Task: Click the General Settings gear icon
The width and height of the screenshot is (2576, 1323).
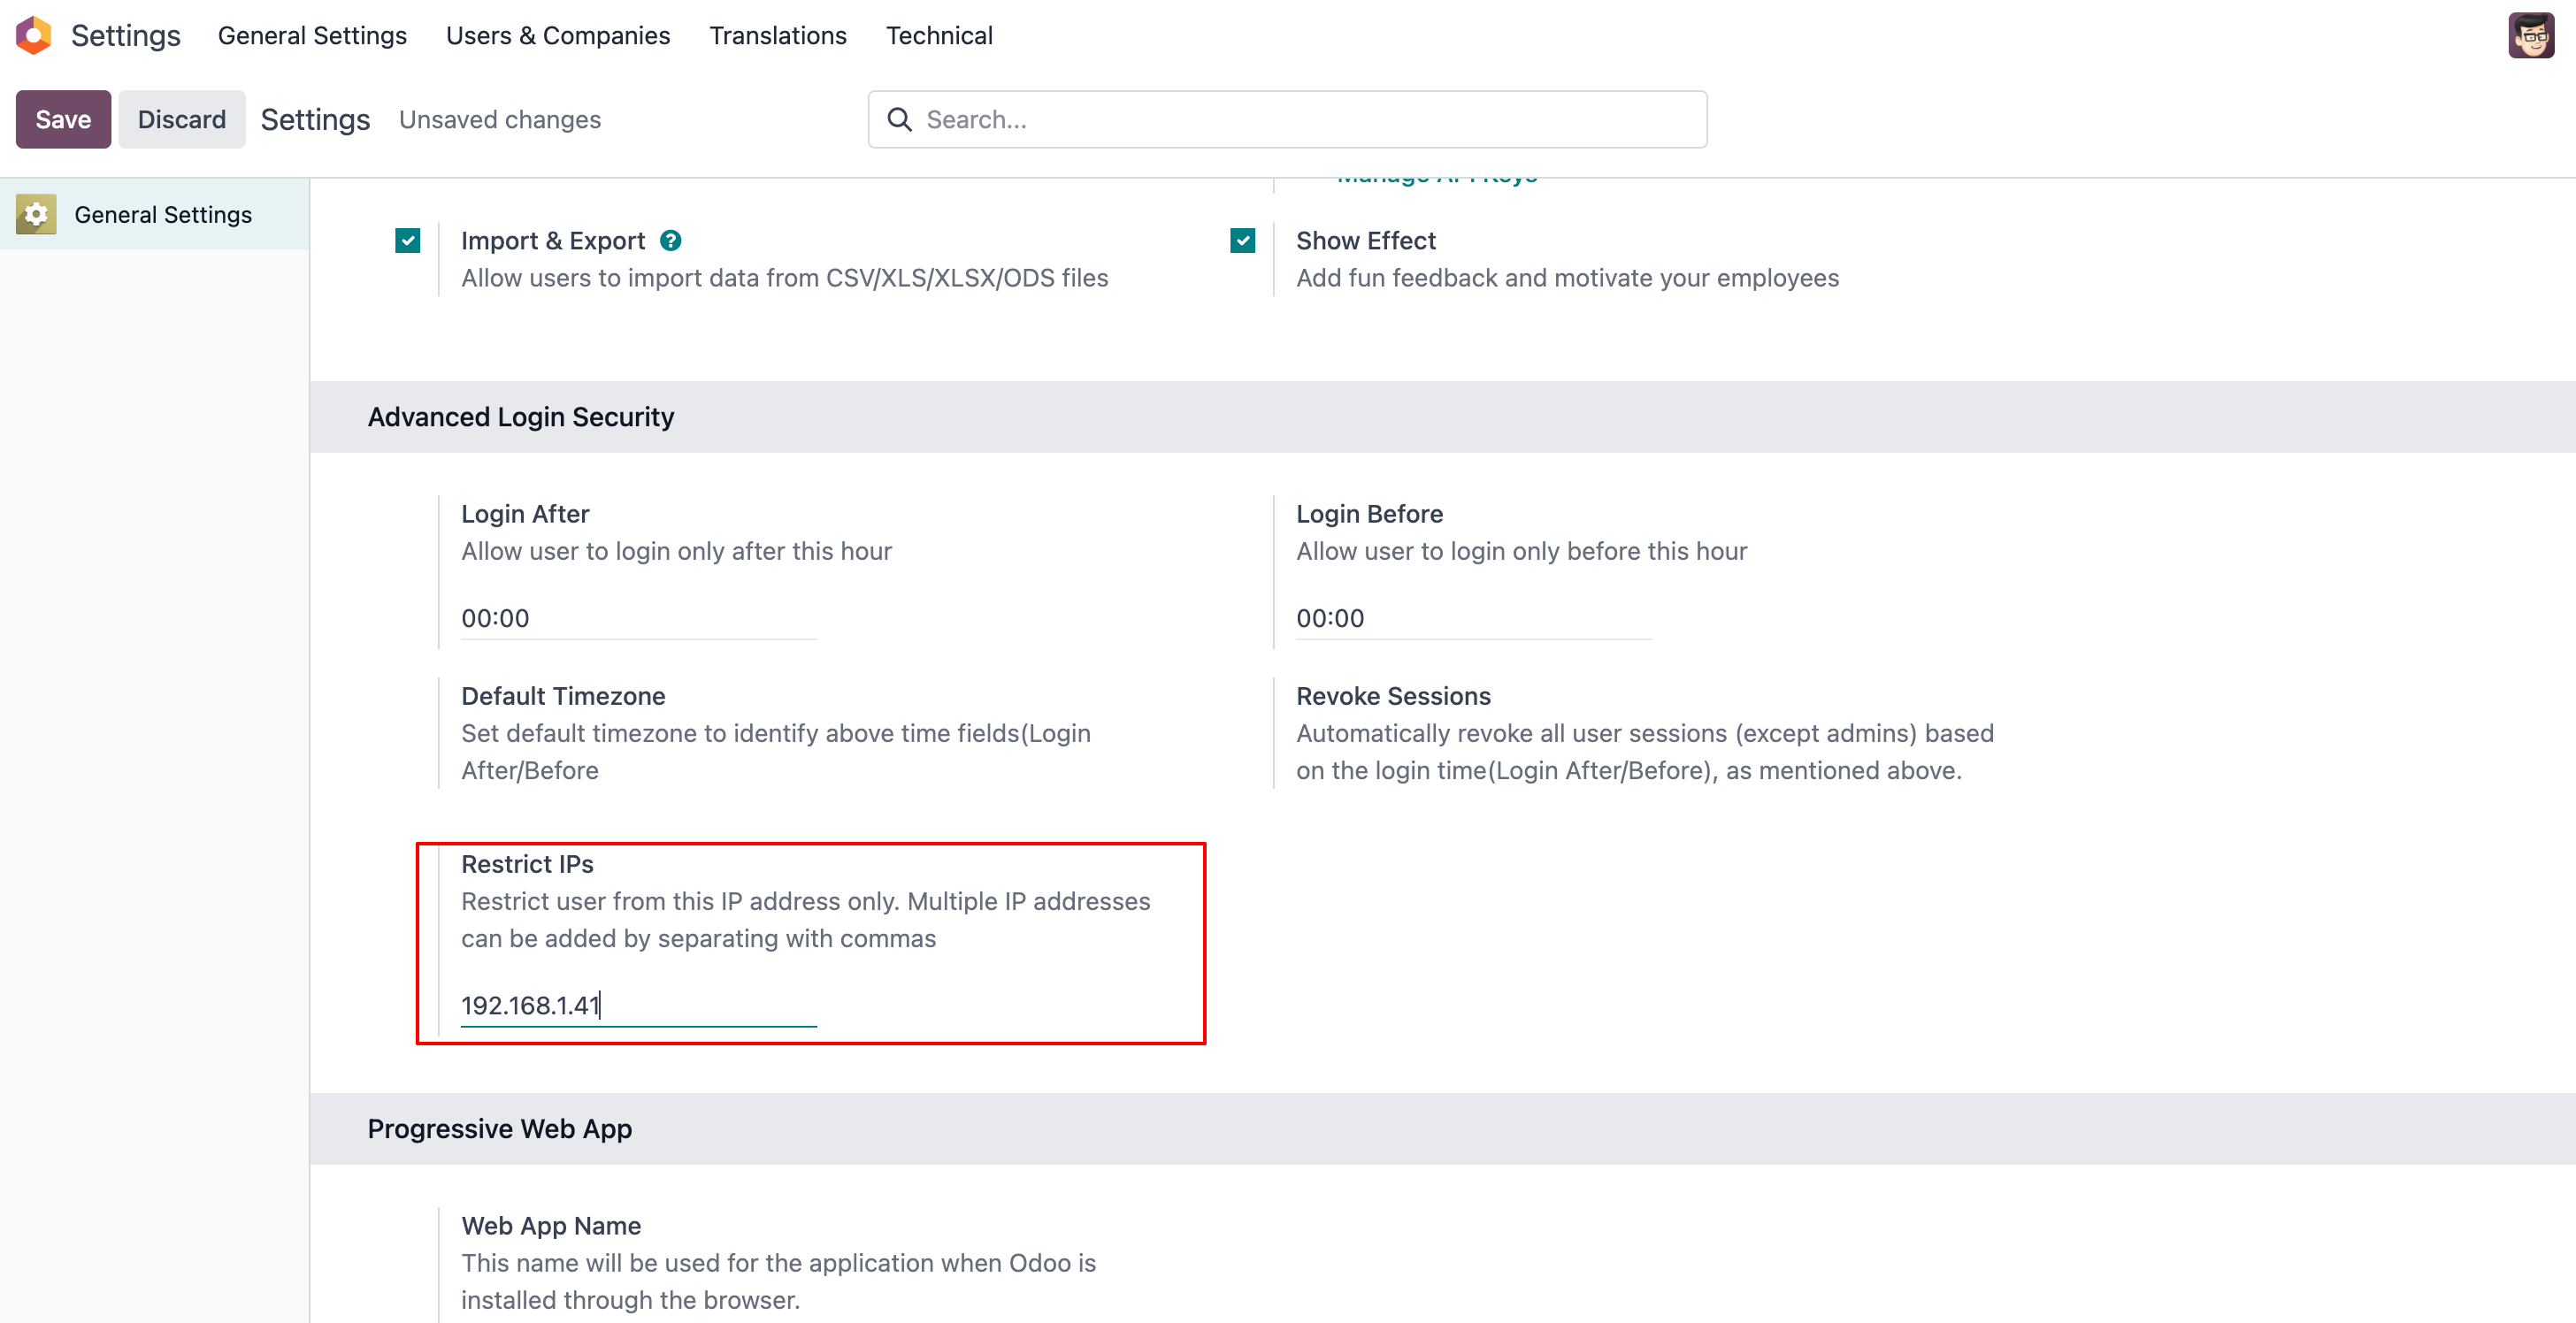Action: pos(36,214)
